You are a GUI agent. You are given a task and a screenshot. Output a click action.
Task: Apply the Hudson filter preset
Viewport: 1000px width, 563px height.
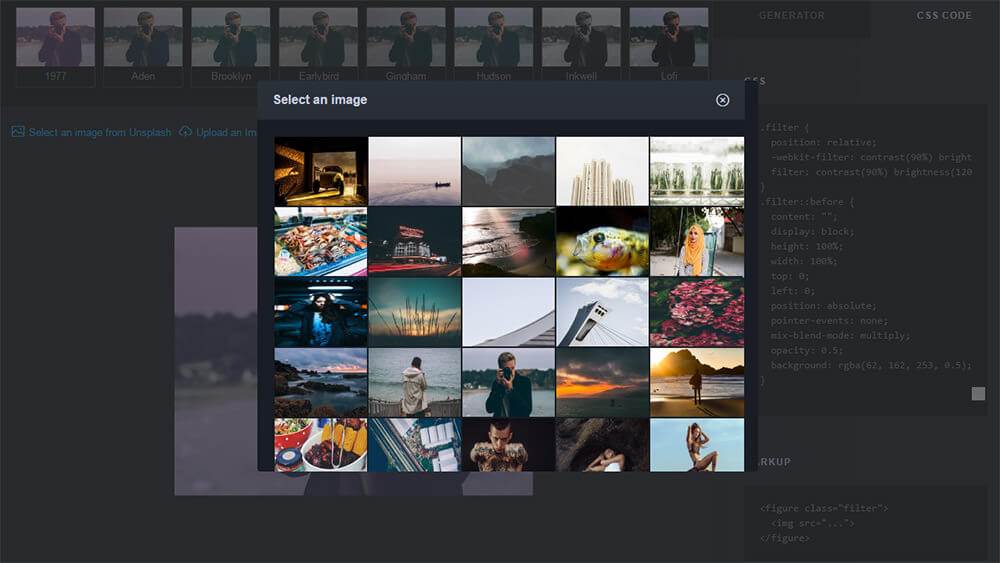(x=494, y=45)
